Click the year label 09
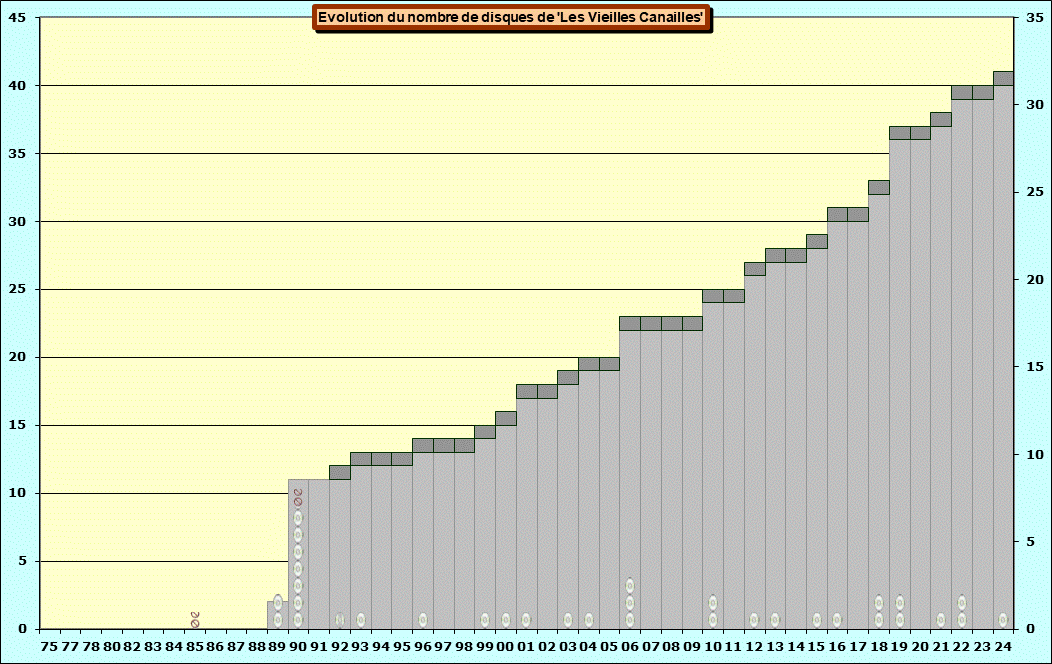 point(692,647)
